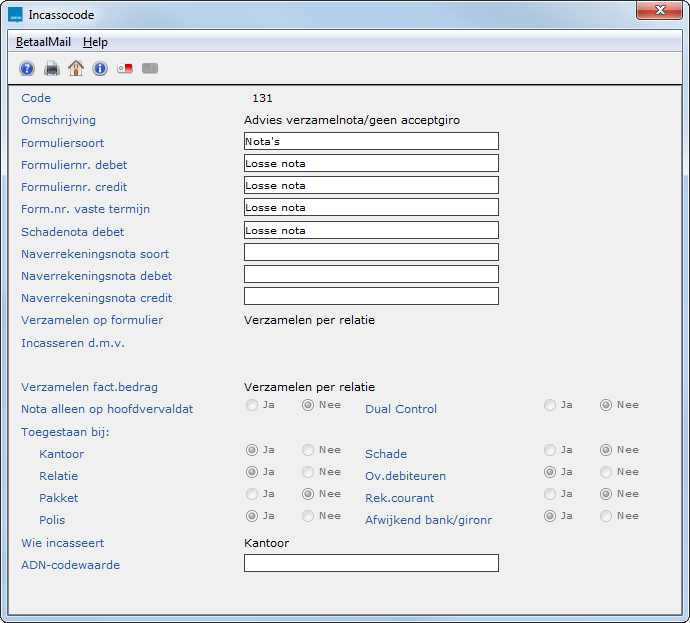Select Ja for Schade
Viewport: 690px width, 623px height.
click(x=551, y=450)
